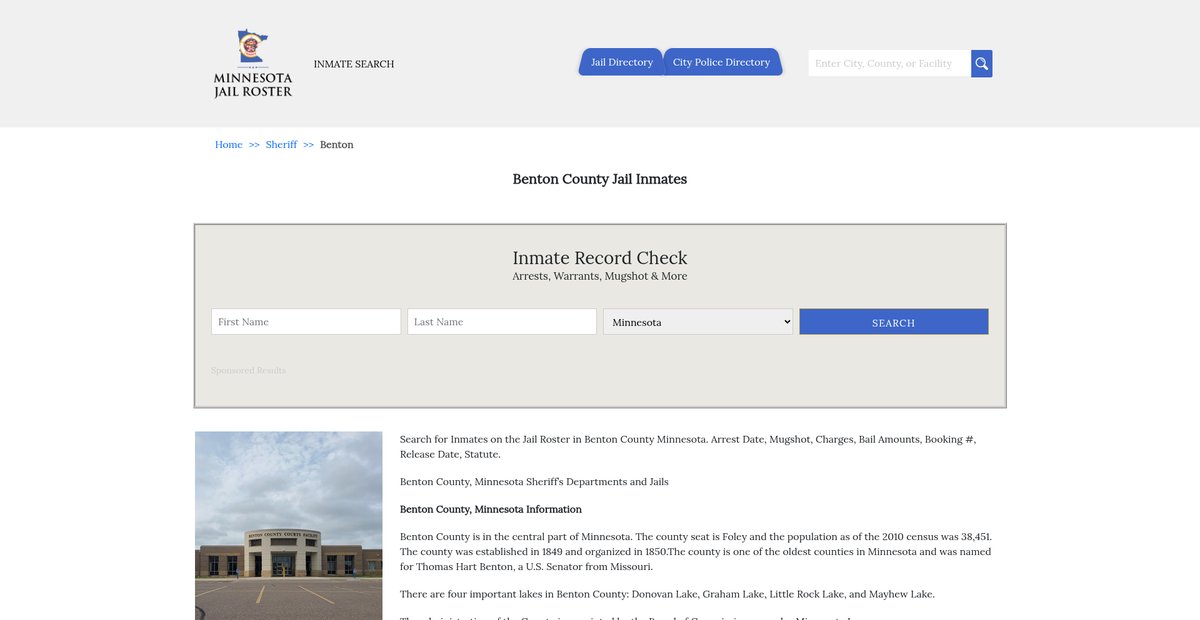Focus the First Name field
This screenshot has height=620, width=1200.
tap(306, 322)
